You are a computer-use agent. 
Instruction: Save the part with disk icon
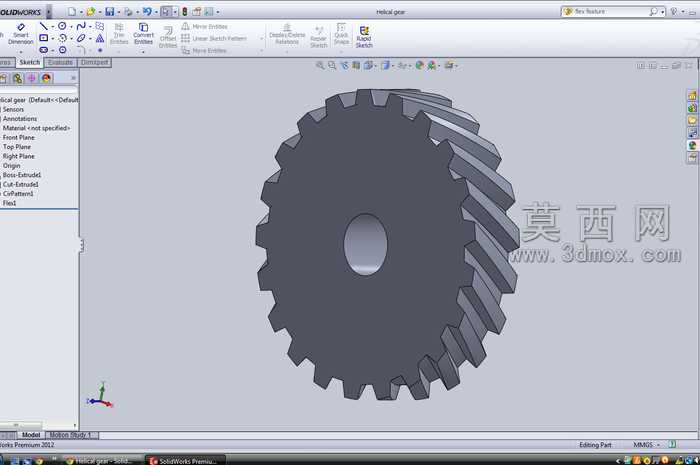[109, 12]
